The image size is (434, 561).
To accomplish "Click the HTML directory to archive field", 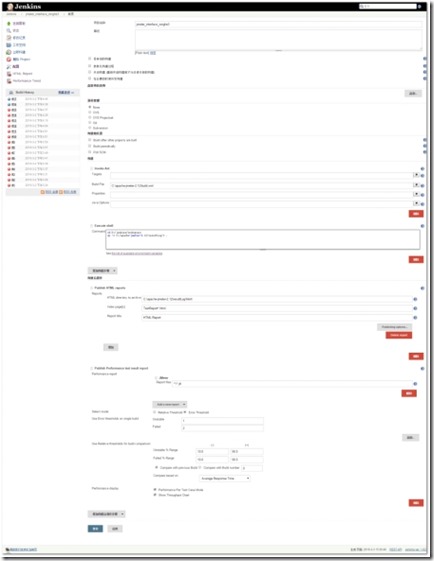I will [x=277, y=299].
